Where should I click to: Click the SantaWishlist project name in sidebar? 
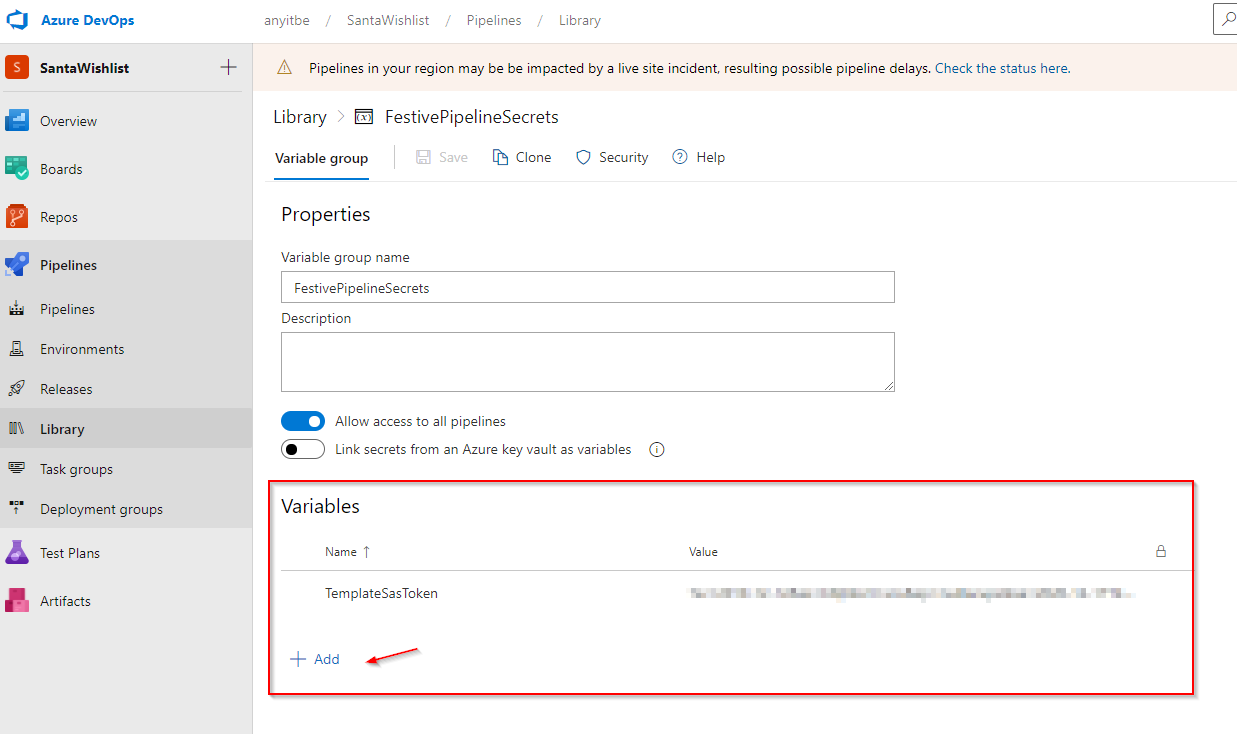85,68
